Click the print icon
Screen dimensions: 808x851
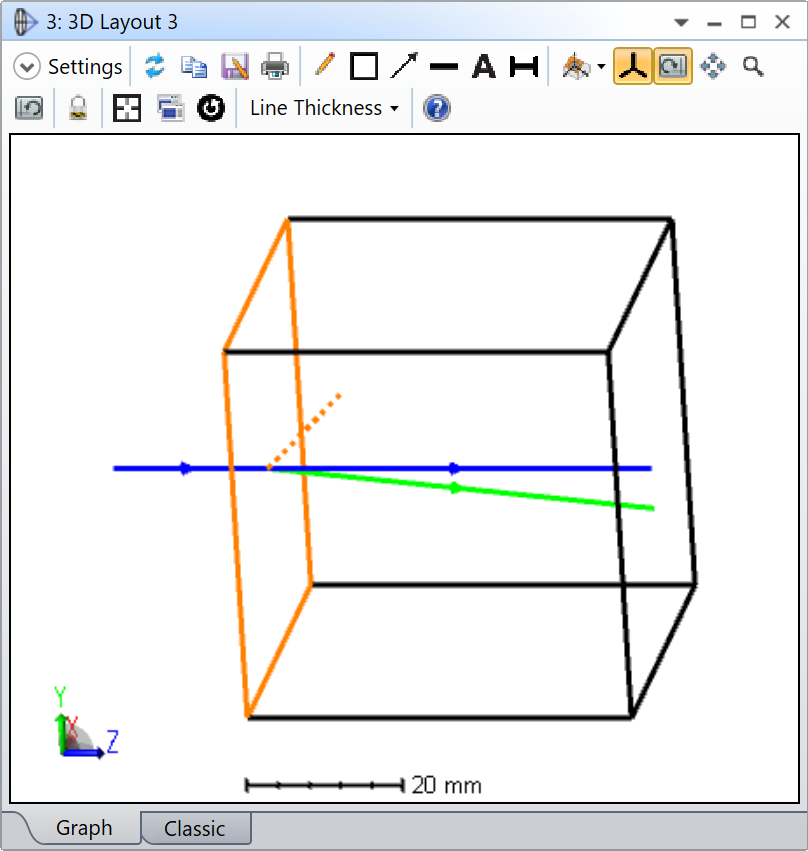(x=275, y=67)
